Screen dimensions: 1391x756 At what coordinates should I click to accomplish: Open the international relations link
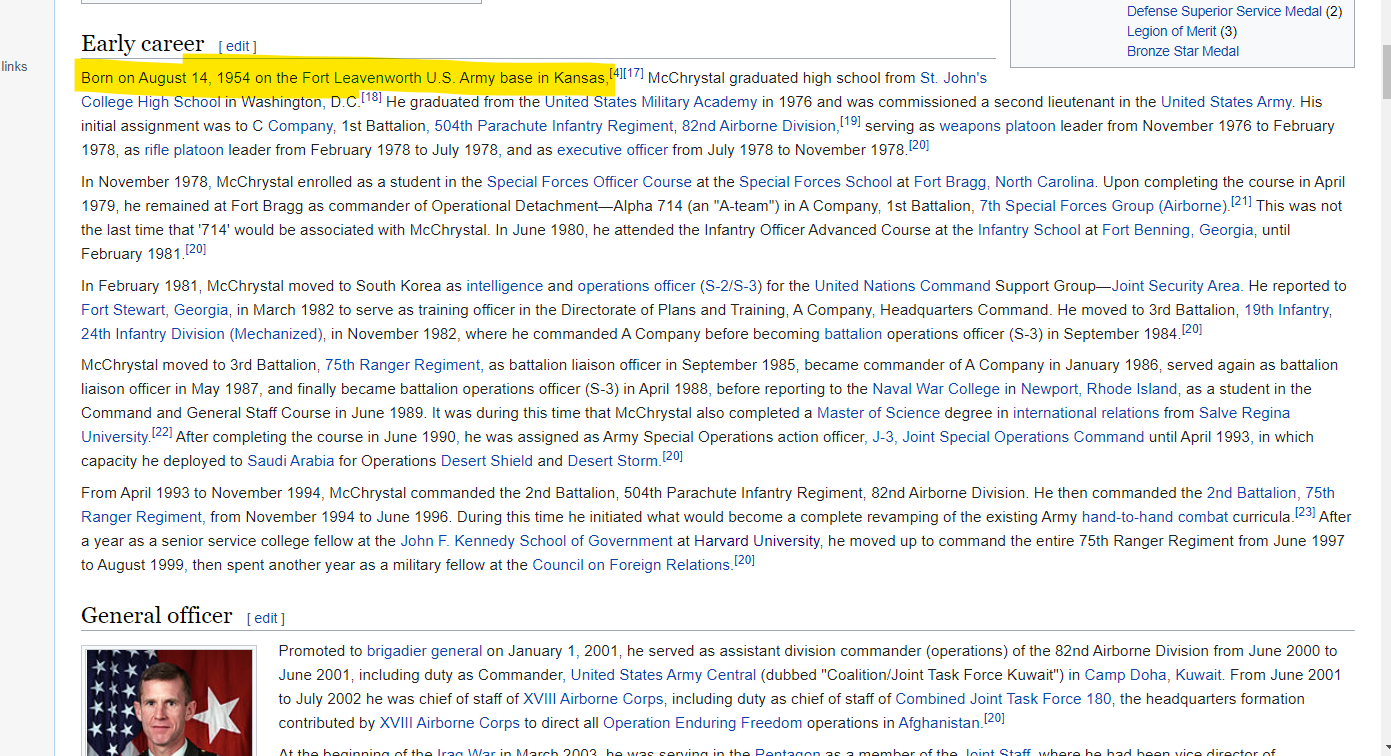[x=1086, y=413]
